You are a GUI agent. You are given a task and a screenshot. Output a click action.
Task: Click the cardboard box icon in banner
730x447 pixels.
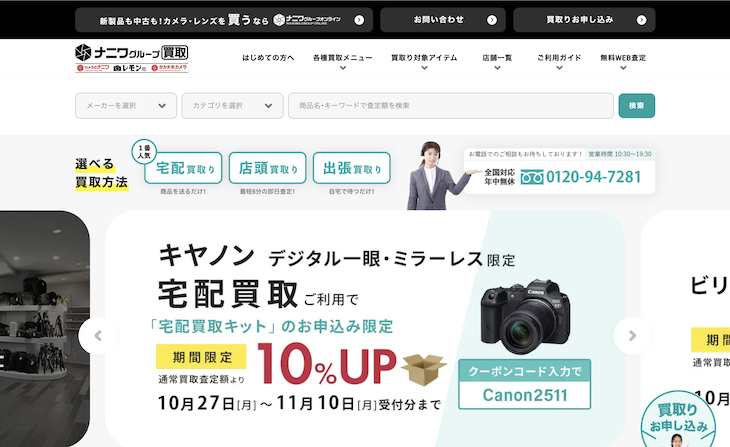click(x=424, y=370)
